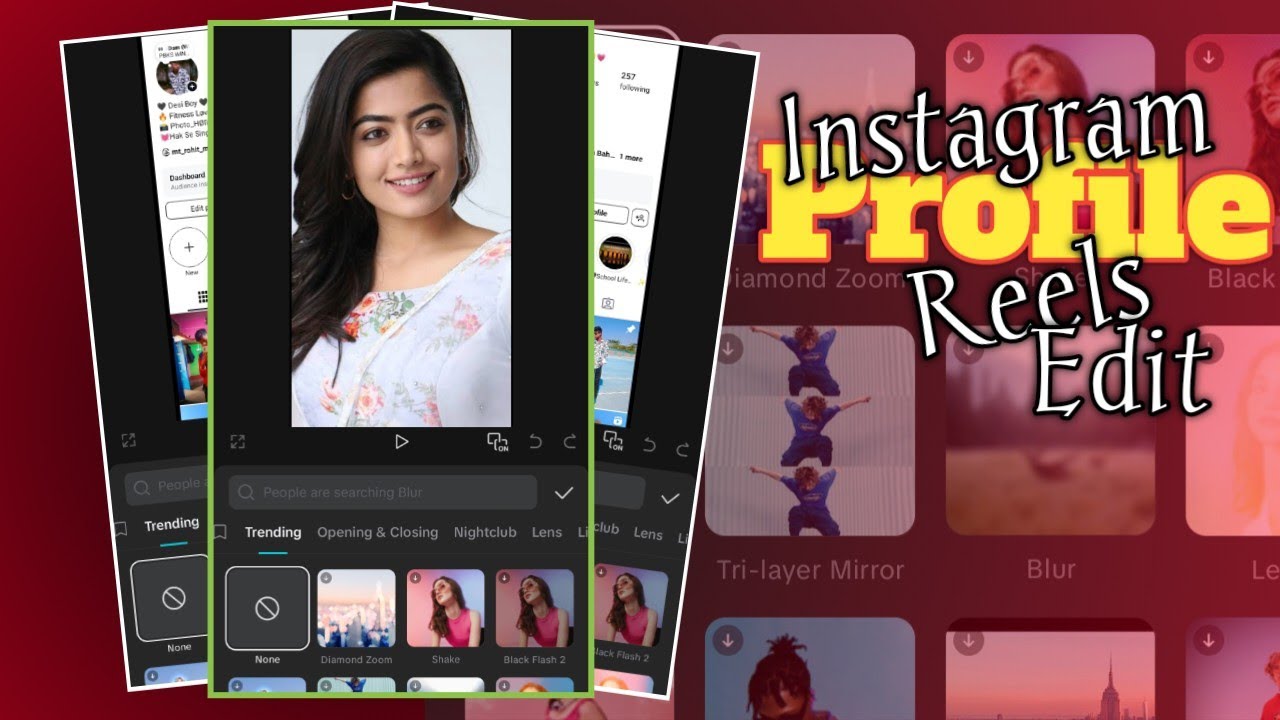The width and height of the screenshot is (1280, 720).
Task: Open the posts grid tab icon
Action: pos(202,297)
